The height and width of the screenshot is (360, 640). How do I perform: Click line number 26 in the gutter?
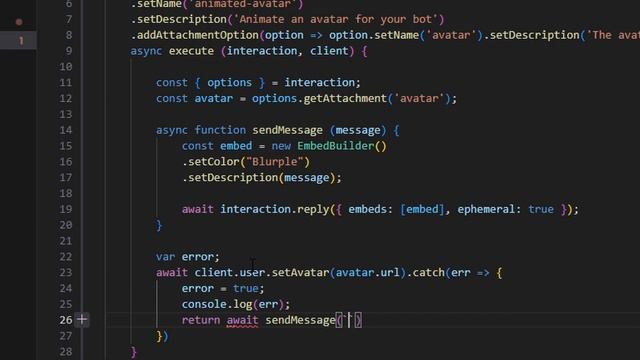coord(66,320)
